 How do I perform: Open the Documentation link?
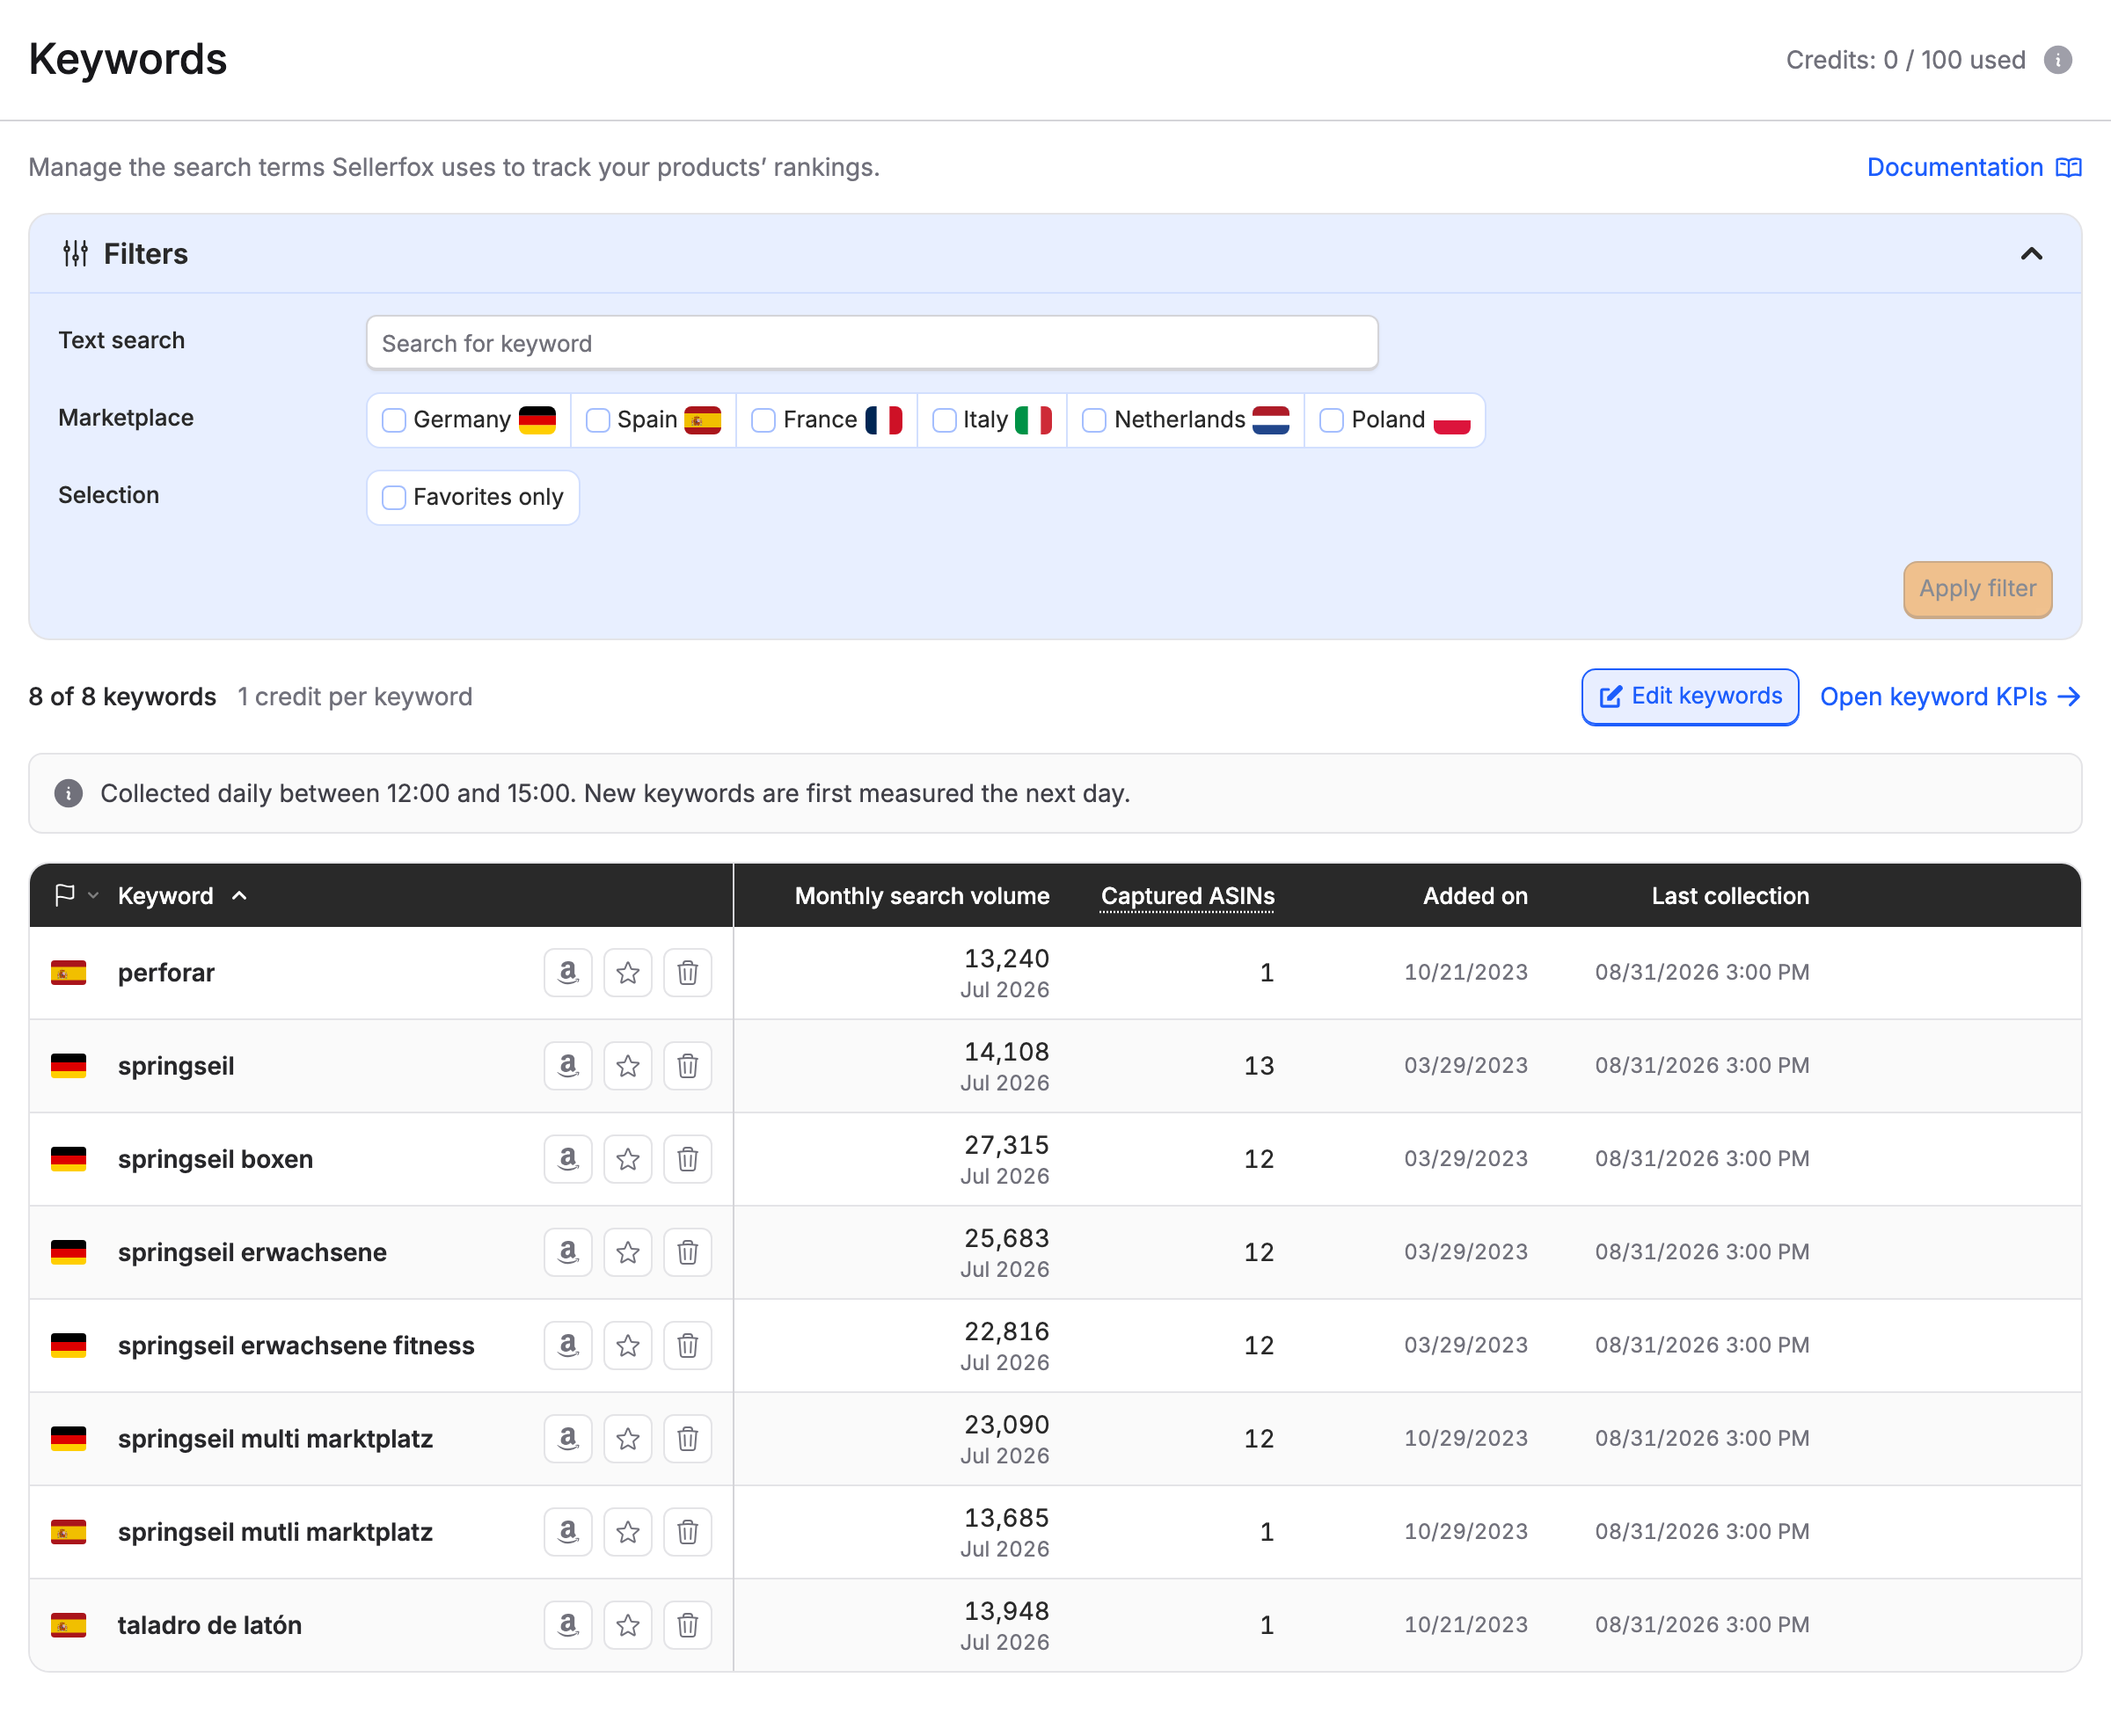1974,167
